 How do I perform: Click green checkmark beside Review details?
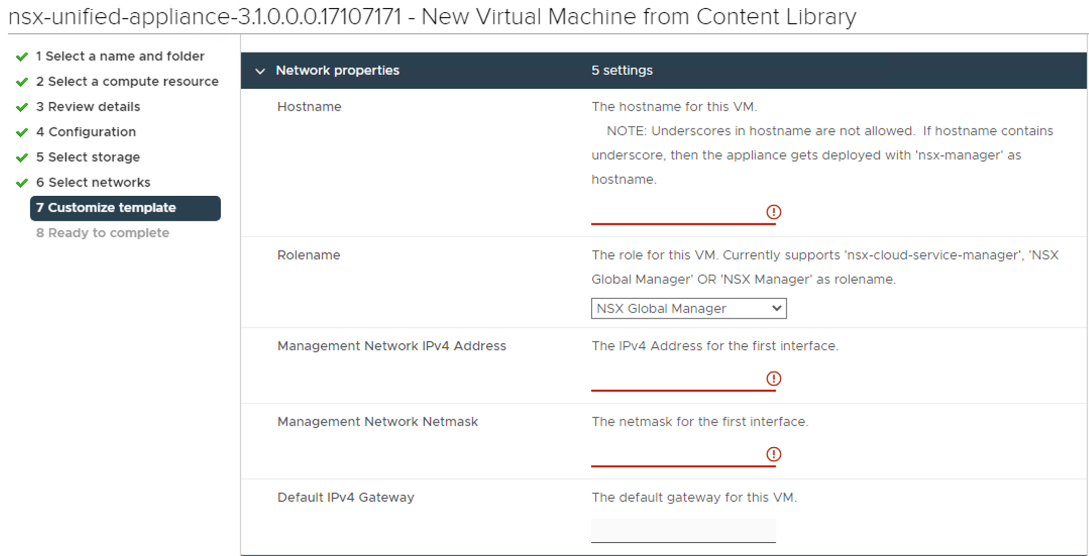pos(22,107)
